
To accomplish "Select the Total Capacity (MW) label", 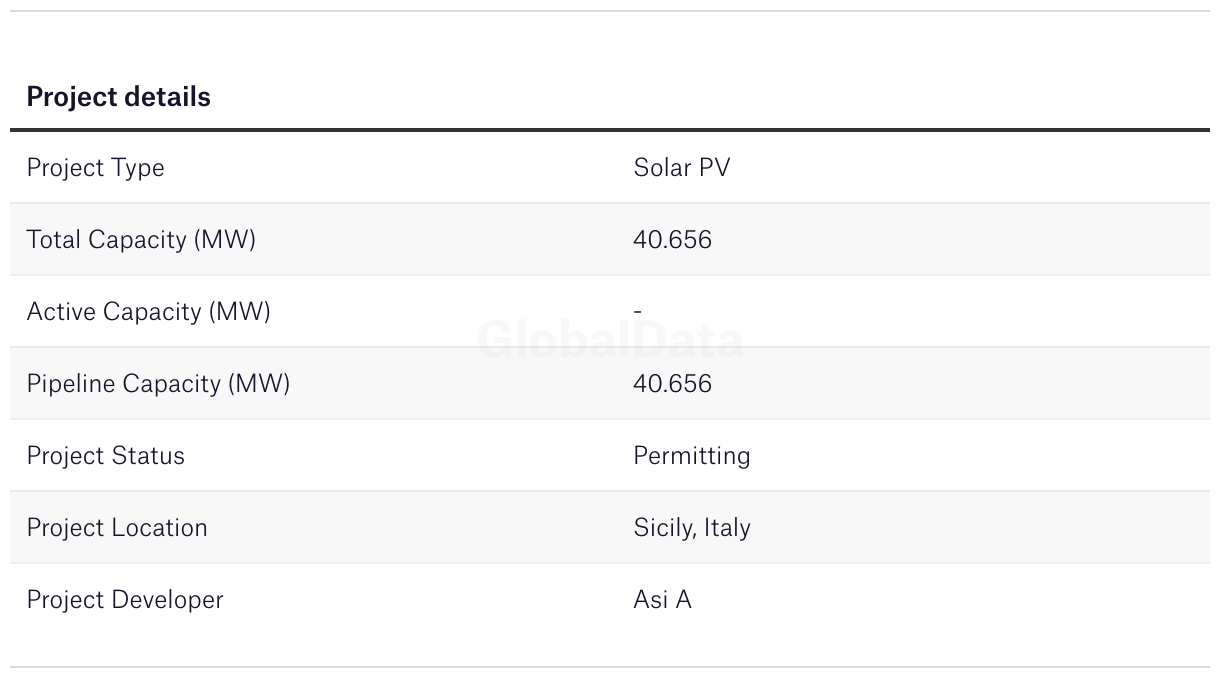I will tap(141, 240).
